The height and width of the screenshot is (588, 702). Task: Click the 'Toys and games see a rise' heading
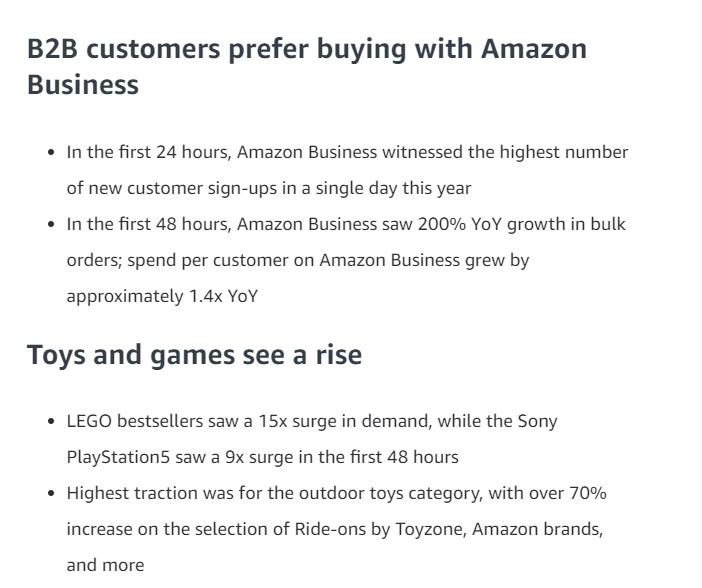pyautogui.click(x=194, y=355)
